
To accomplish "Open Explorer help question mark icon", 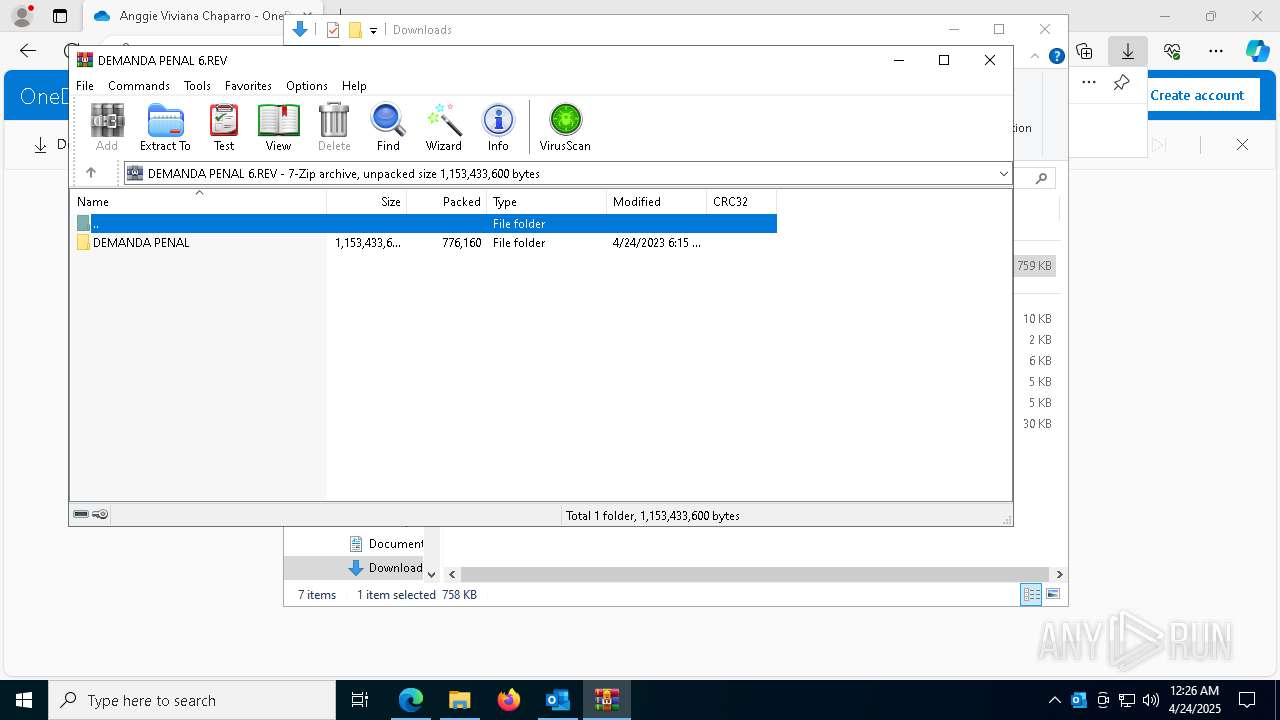I will pos(1057,56).
